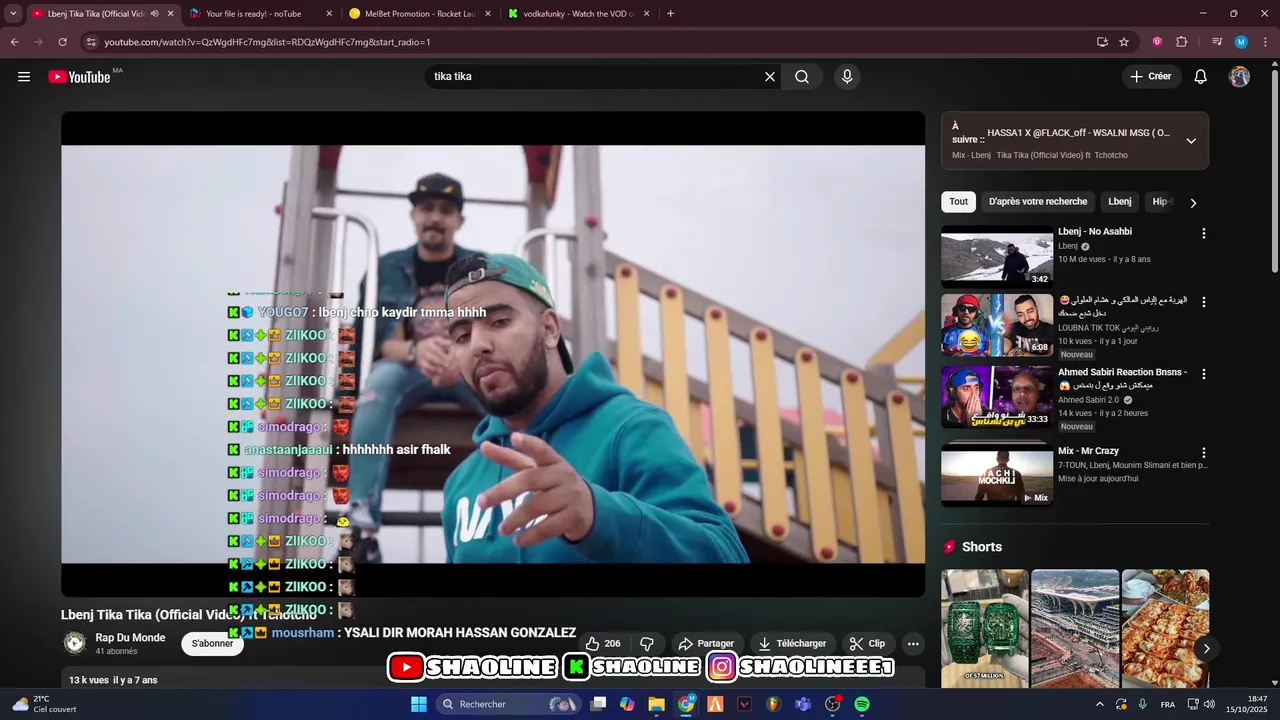This screenshot has width=1280, height=720.
Task: Dislike the video with thumbs down
Action: (647, 644)
